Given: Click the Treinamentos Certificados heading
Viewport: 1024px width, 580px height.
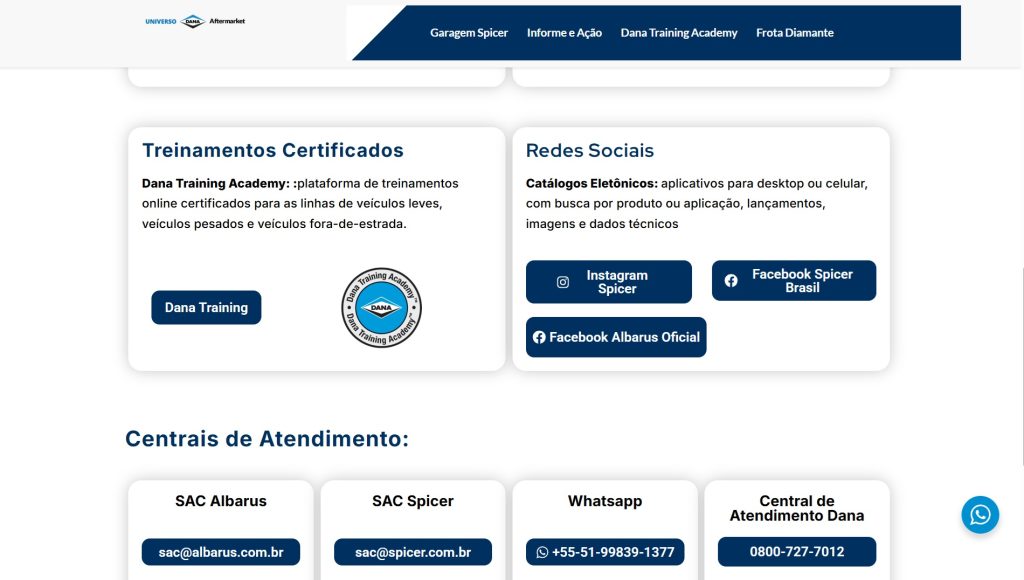Looking at the screenshot, I should 273,151.
